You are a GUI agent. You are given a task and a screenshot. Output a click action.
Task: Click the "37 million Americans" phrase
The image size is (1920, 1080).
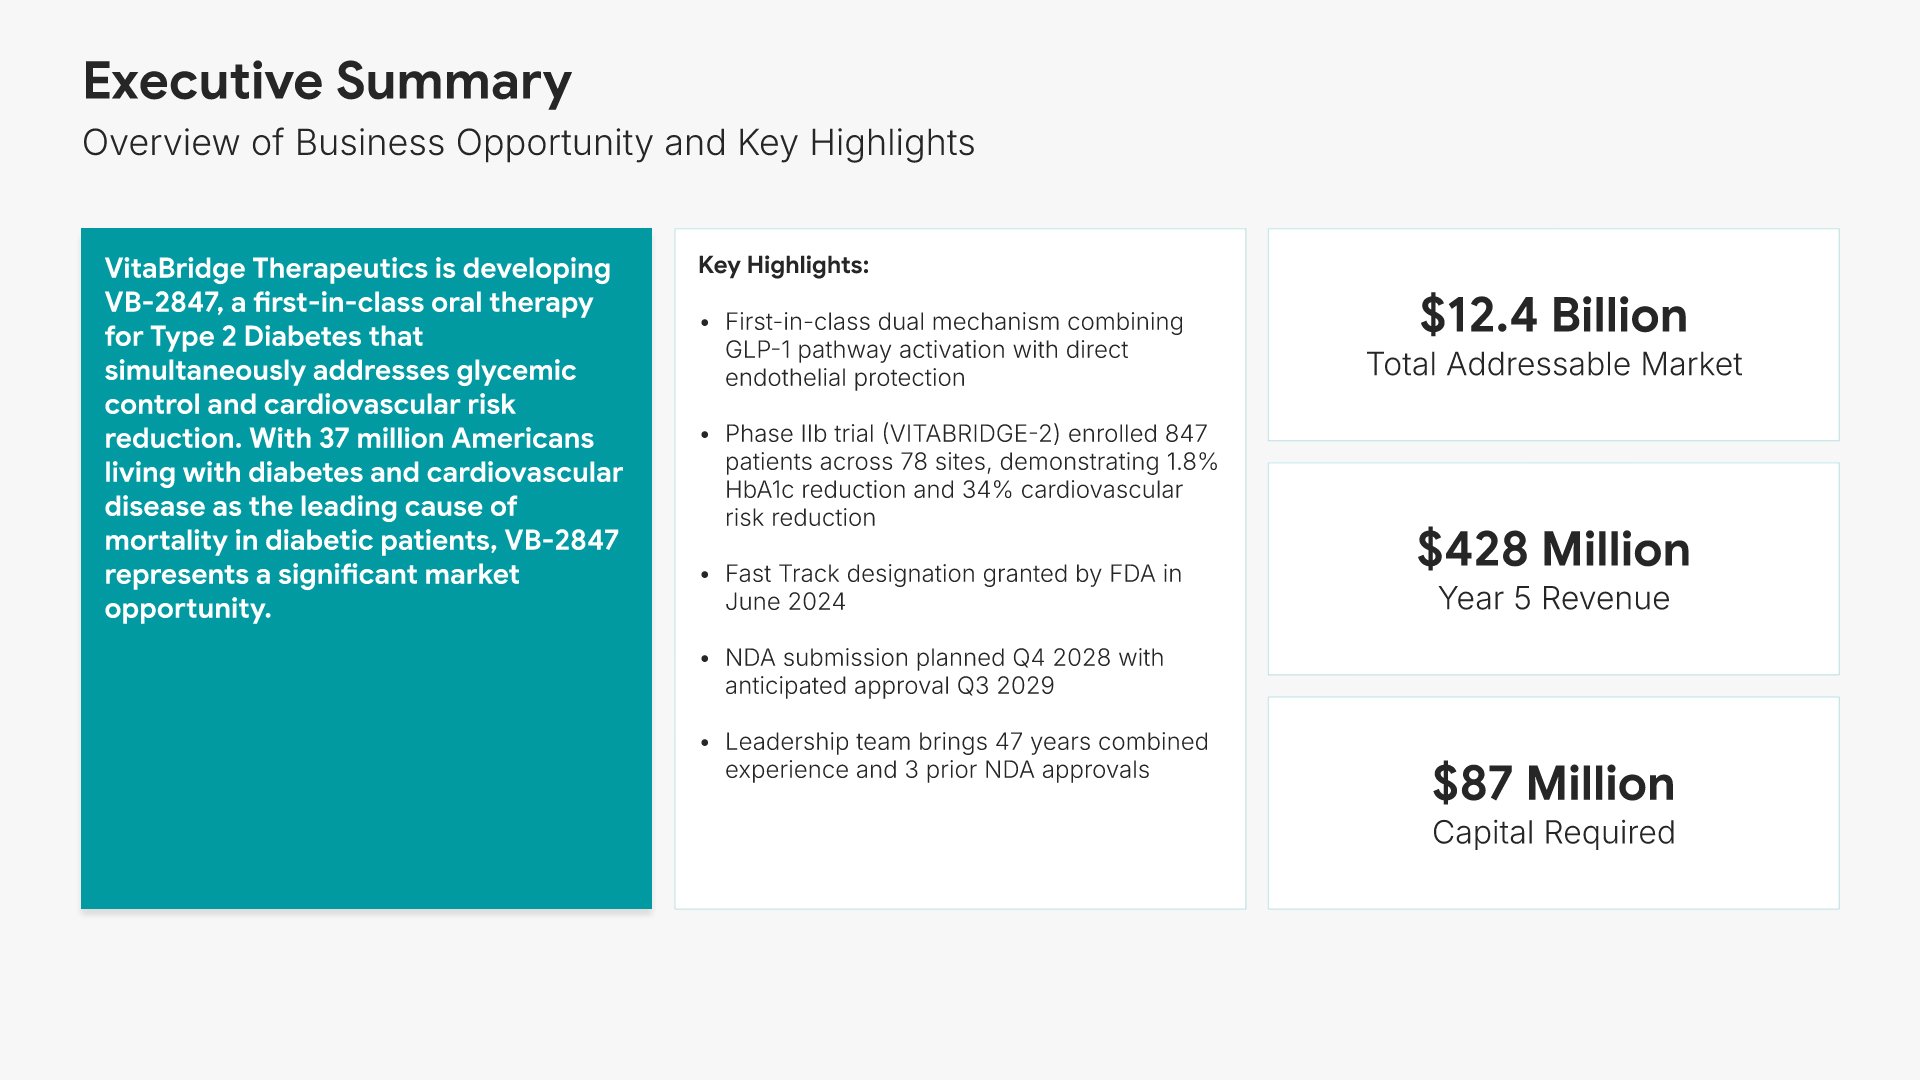pyautogui.click(x=456, y=438)
